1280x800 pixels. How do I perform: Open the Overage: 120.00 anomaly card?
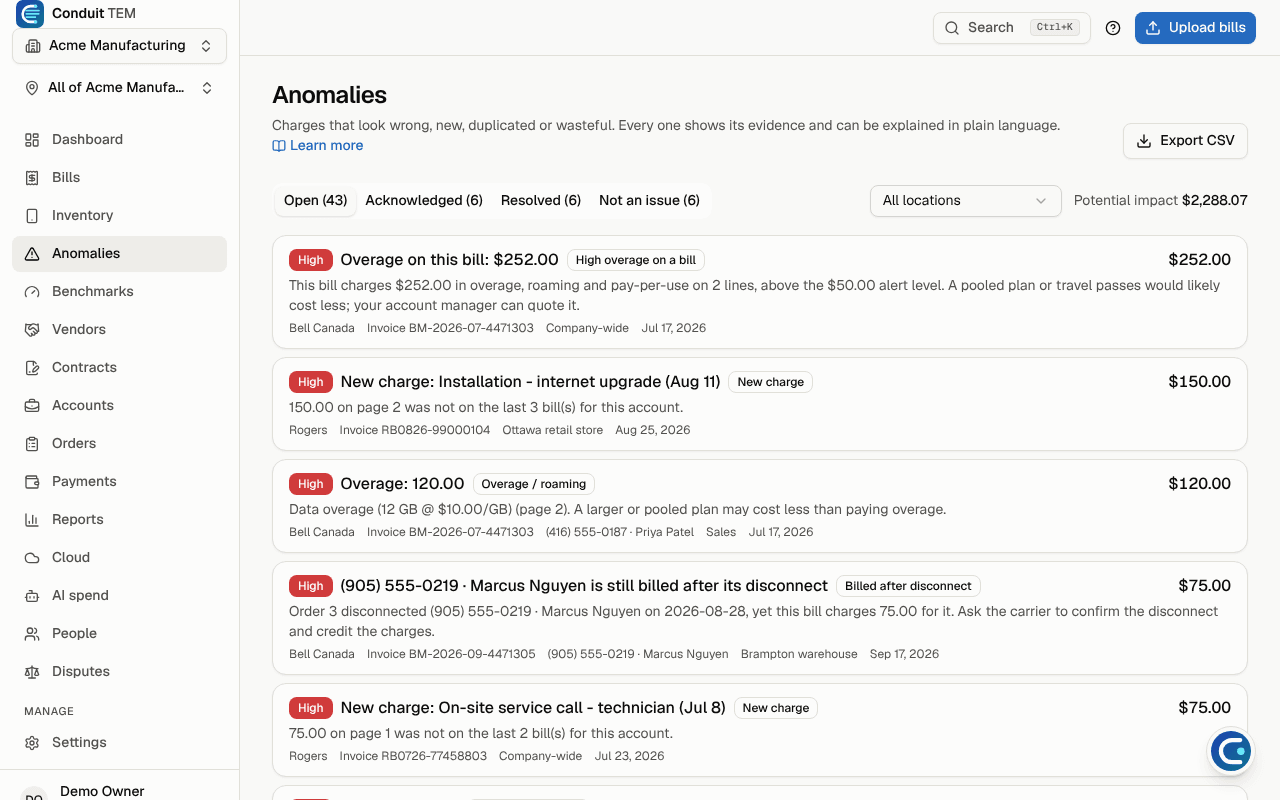coord(760,506)
